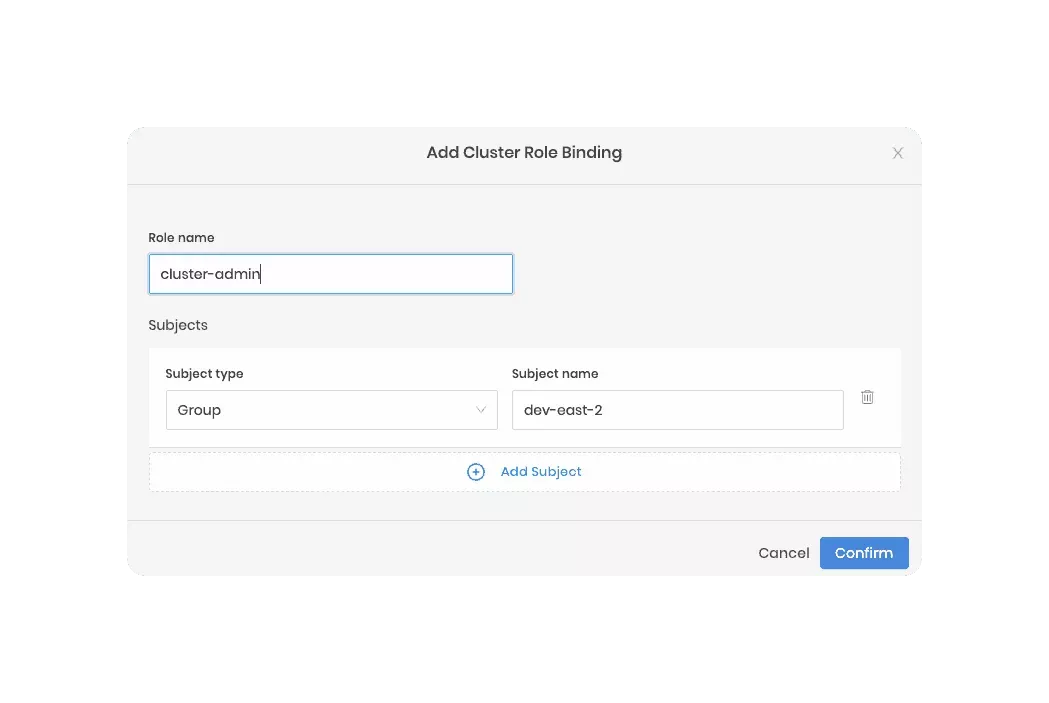Image resolution: width=1049 pixels, height=703 pixels.
Task: Place cursor on cluster-admin text
Action: click(209, 274)
